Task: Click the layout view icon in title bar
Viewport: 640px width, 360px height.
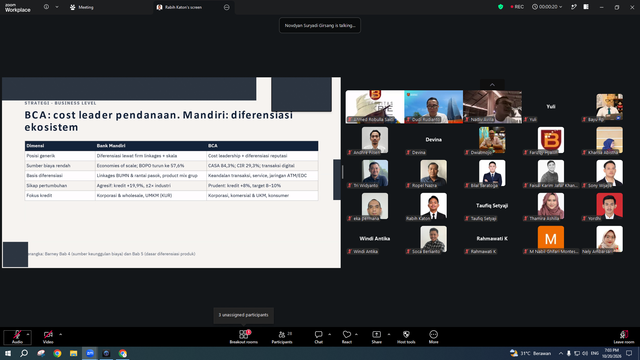Action: (586, 7)
